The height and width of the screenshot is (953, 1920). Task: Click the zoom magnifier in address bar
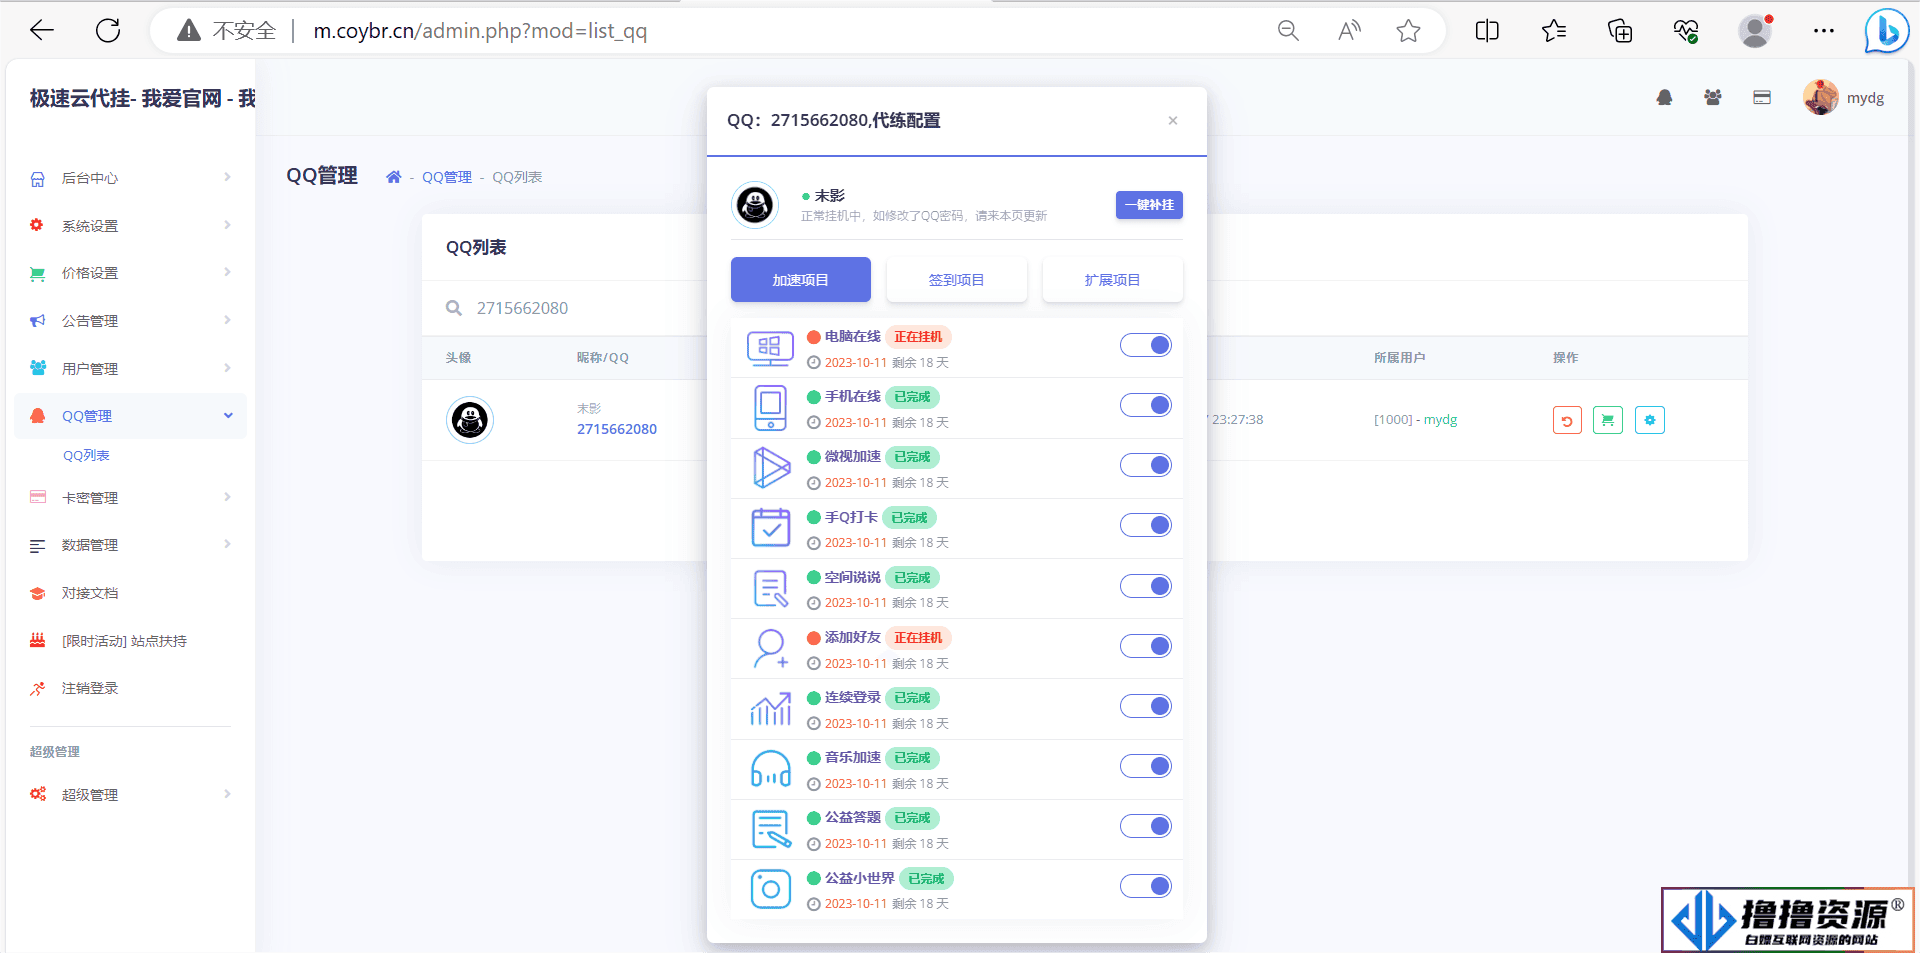click(1288, 31)
